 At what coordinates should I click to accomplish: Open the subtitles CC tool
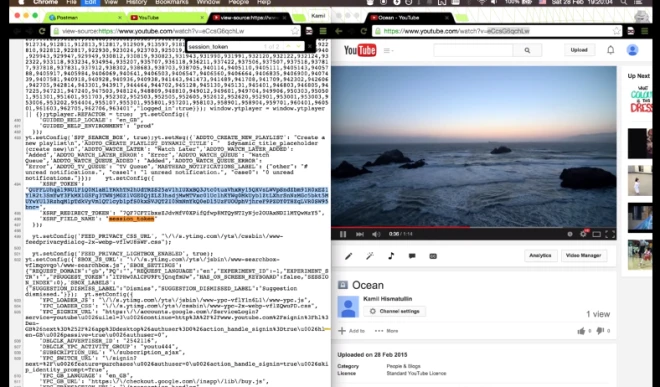[433, 256]
